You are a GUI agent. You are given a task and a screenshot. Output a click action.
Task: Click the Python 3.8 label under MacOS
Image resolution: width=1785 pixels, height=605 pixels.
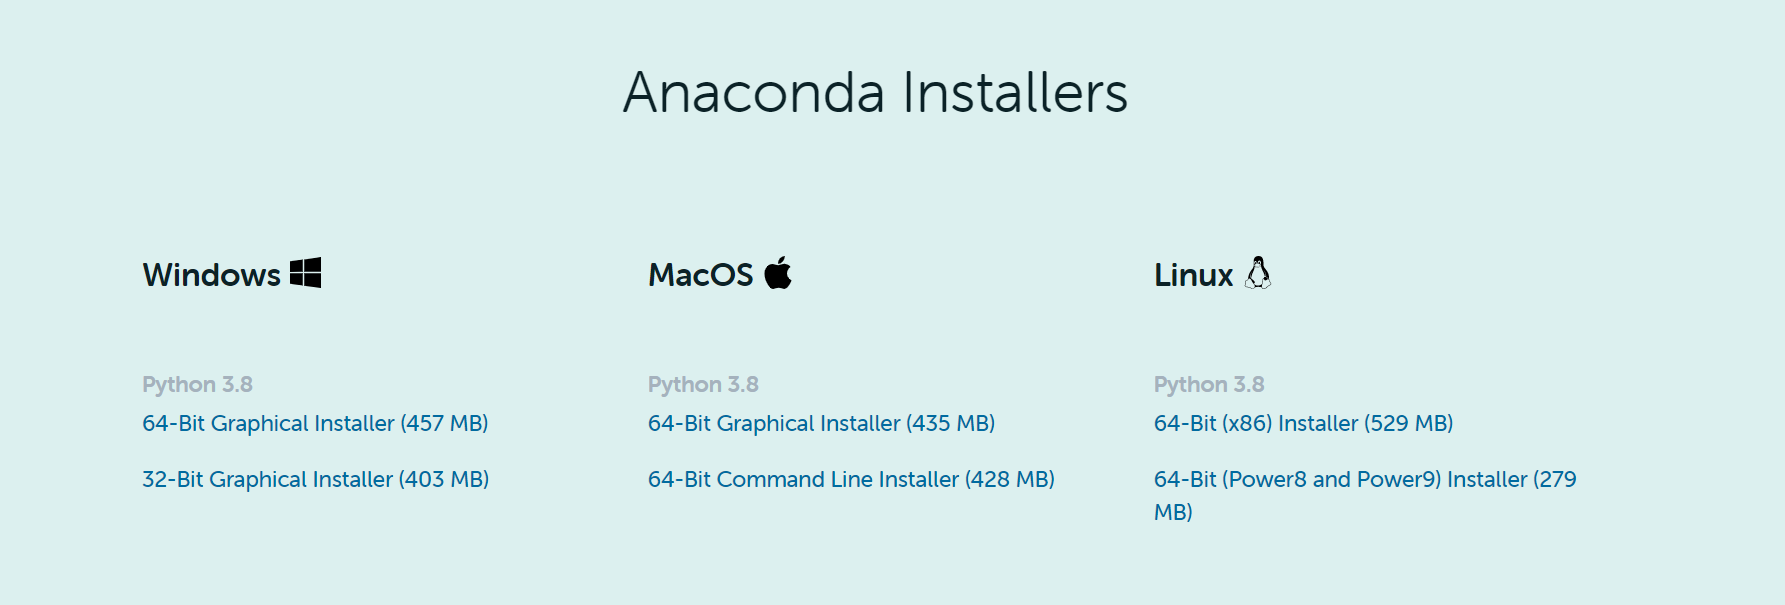pos(703,383)
